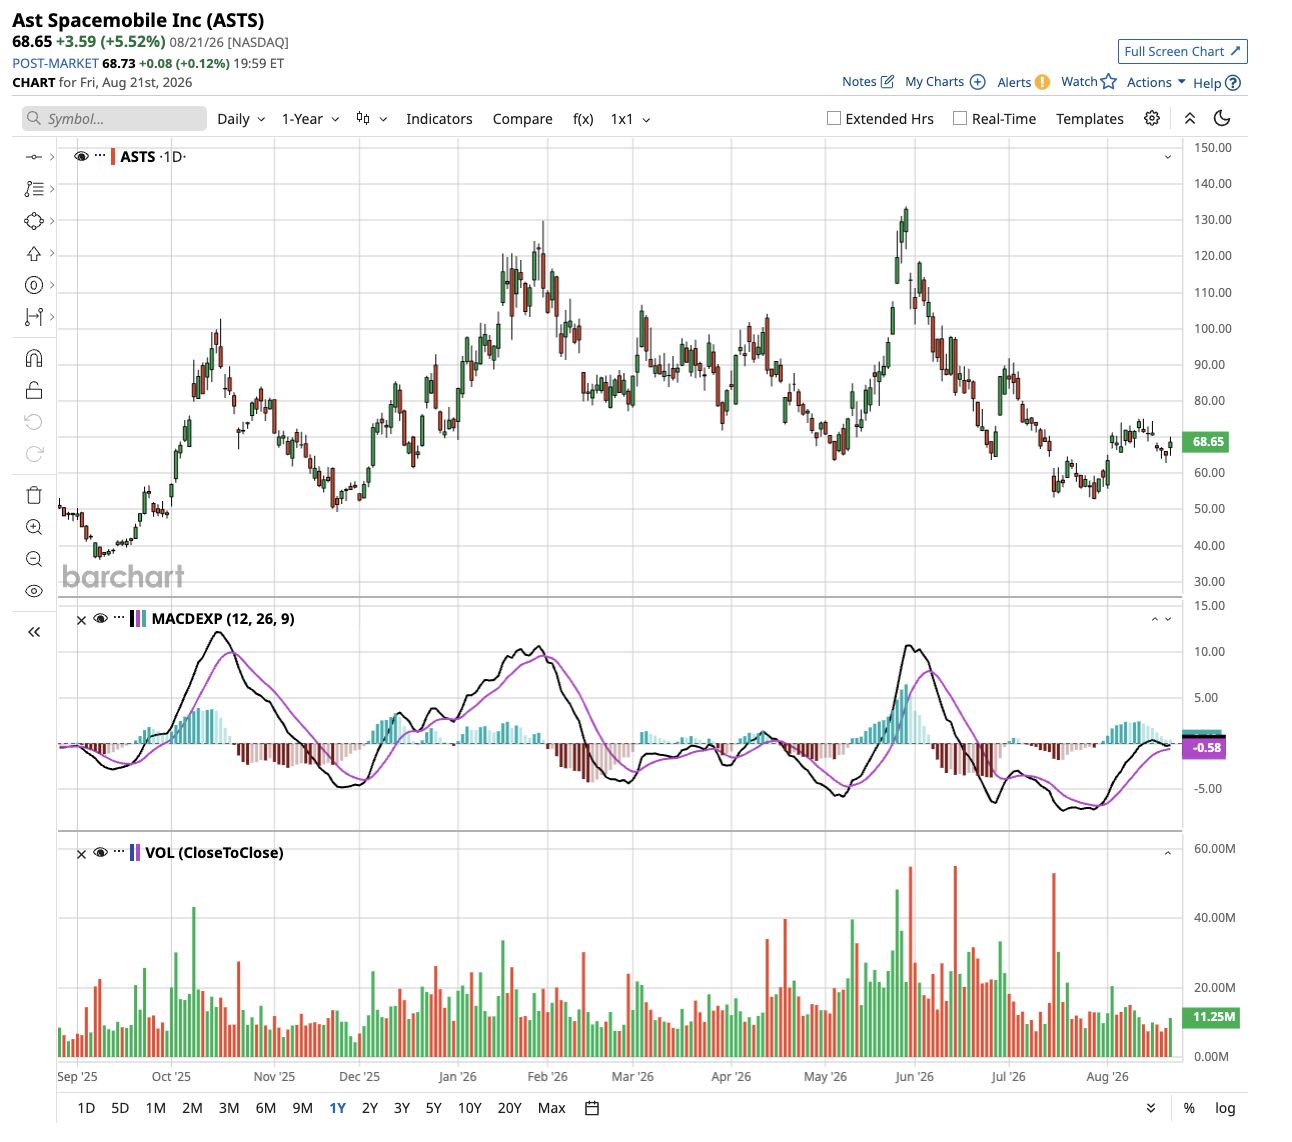The width and height of the screenshot is (1292, 1142).
Task: Open the 1x1 grid layout dropdown
Action: 630,119
